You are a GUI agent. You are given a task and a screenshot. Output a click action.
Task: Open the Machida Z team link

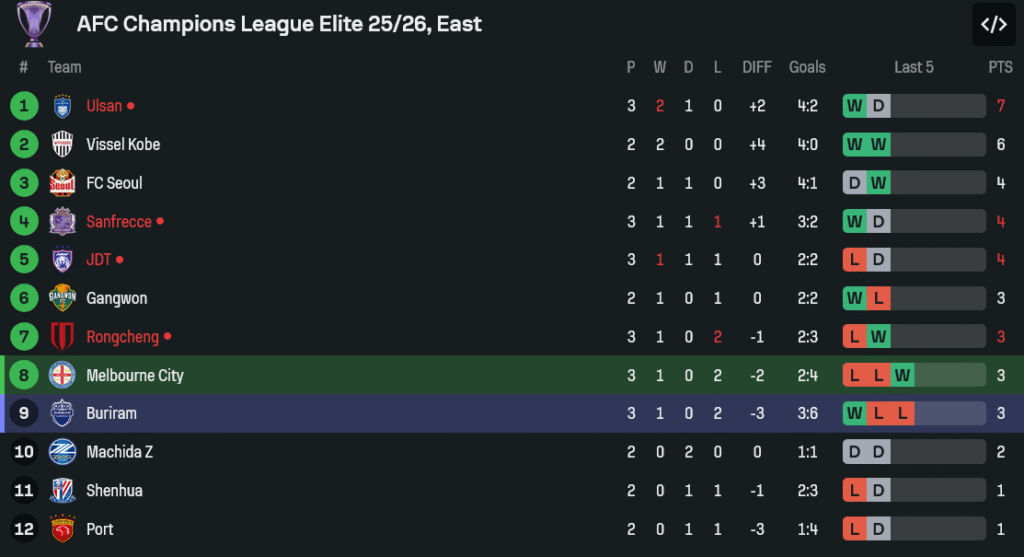pyautogui.click(x=120, y=452)
